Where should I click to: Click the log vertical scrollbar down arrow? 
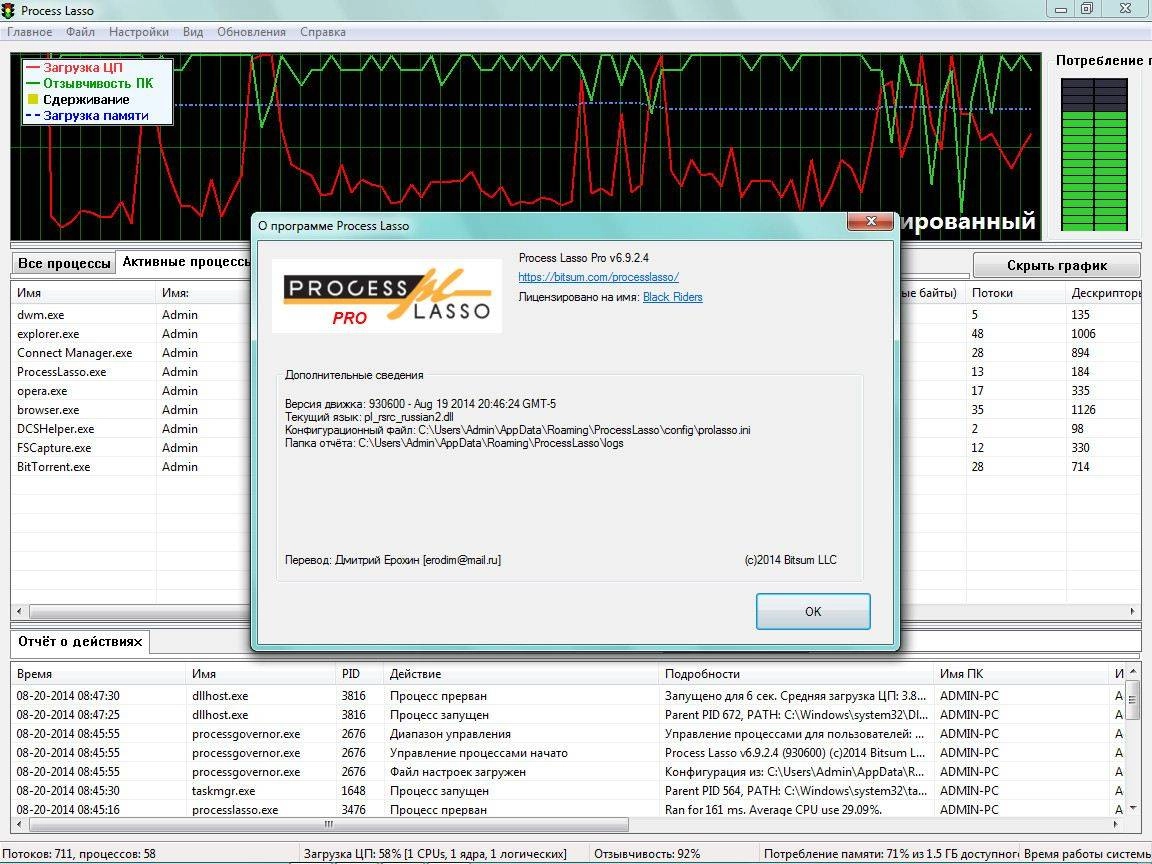tap(1132, 808)
